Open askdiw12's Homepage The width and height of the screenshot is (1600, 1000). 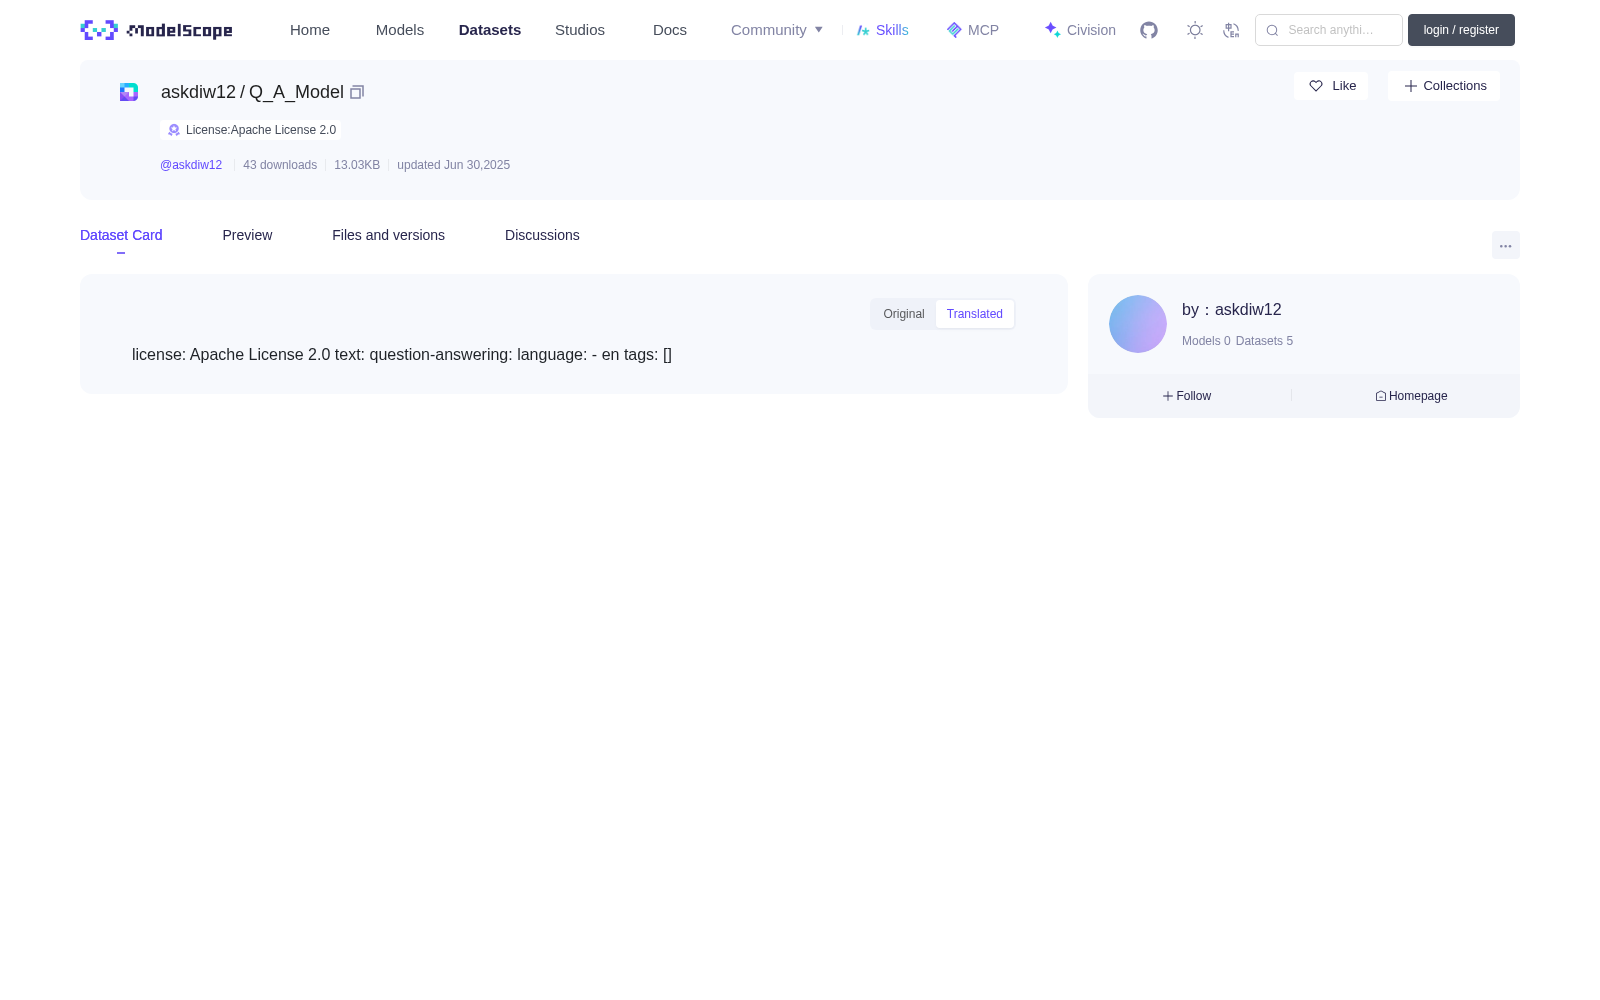click(x=1411, y=396)
